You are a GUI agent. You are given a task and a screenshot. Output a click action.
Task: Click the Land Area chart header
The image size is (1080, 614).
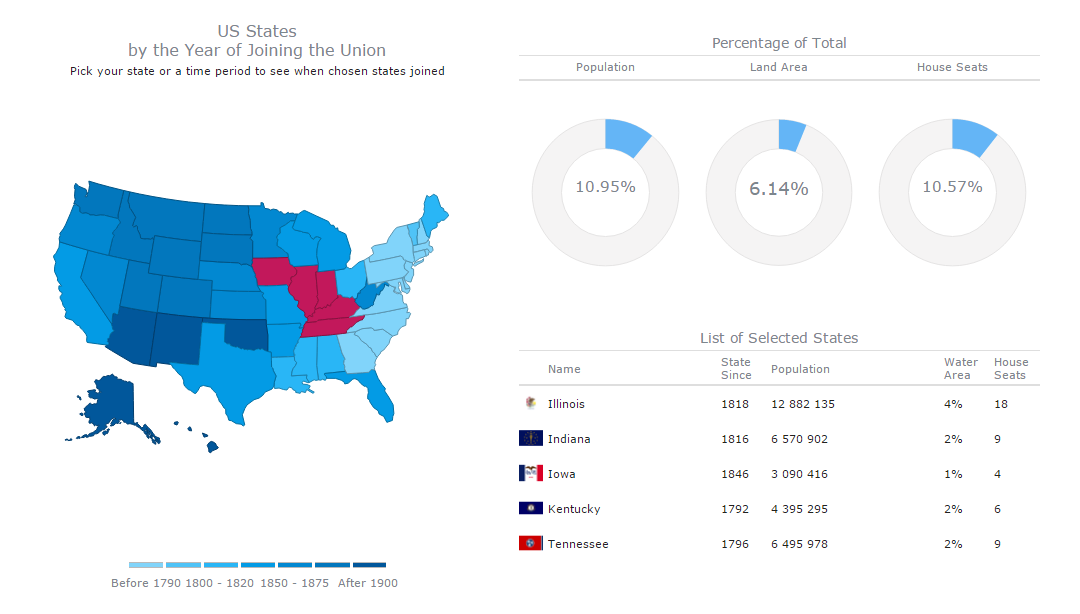(778, 67)
